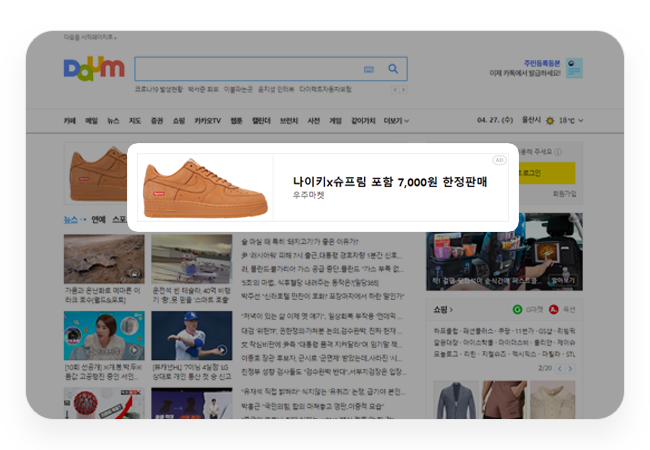650x450 pixels.
Task: Open the virus graph news thumbnail
Action: [x=104, y=403]
